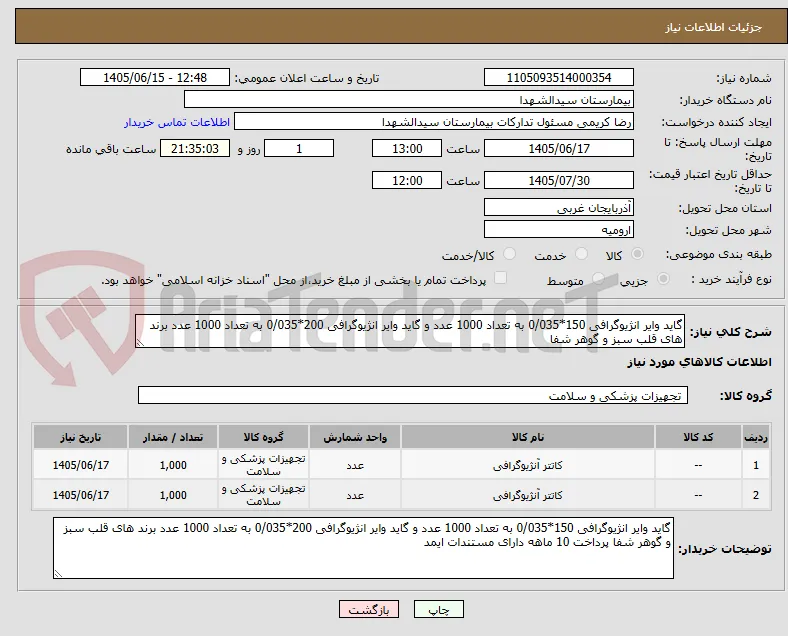Screen dimensions: 788x636
Task: Click the توضیحات خریدار textarea
Action: (363, 548)
